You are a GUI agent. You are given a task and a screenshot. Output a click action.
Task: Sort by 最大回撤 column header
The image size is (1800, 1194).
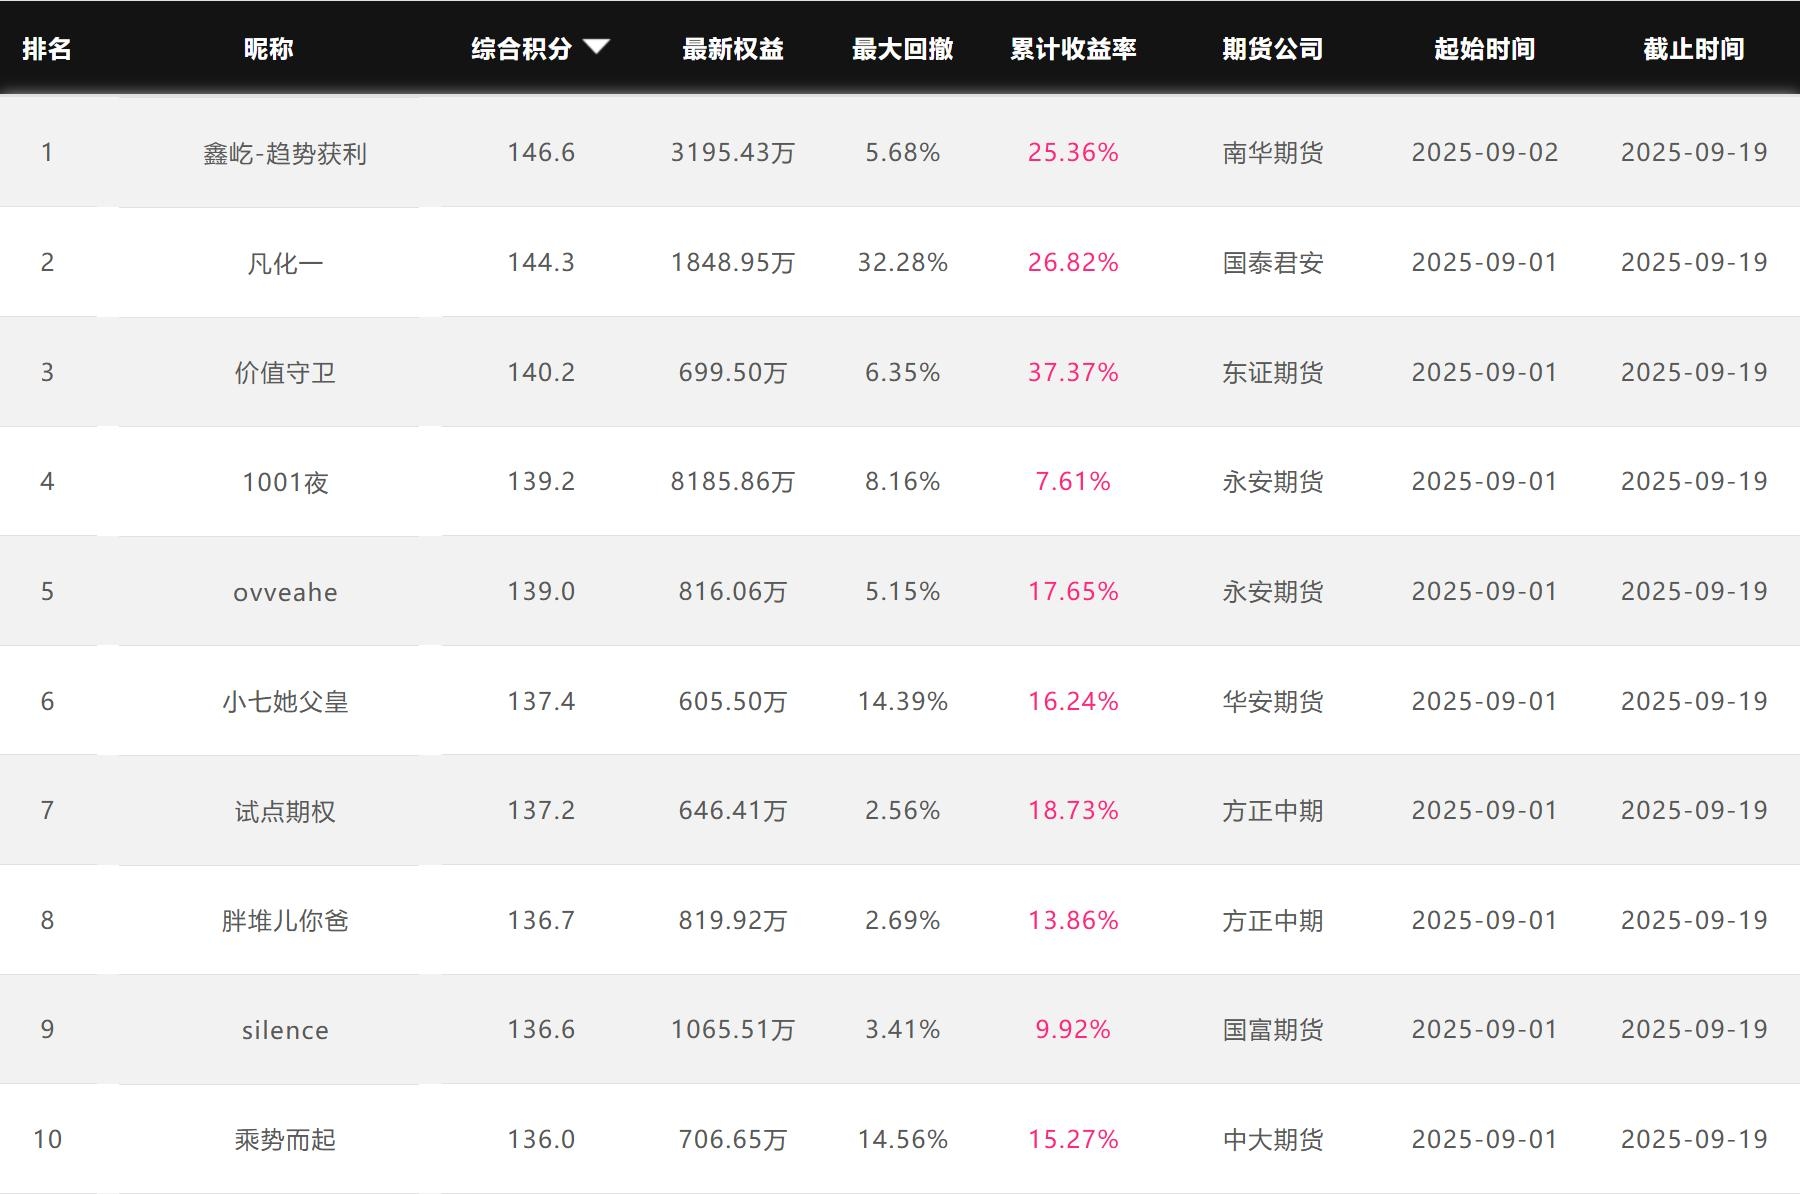pos(902,49)
